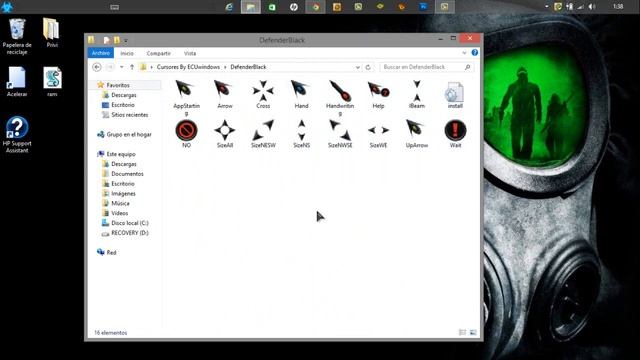The width and height of the screenshot is (640, 360).
Task: Open Explorer help question mark
Action: (x=474, y=53)
